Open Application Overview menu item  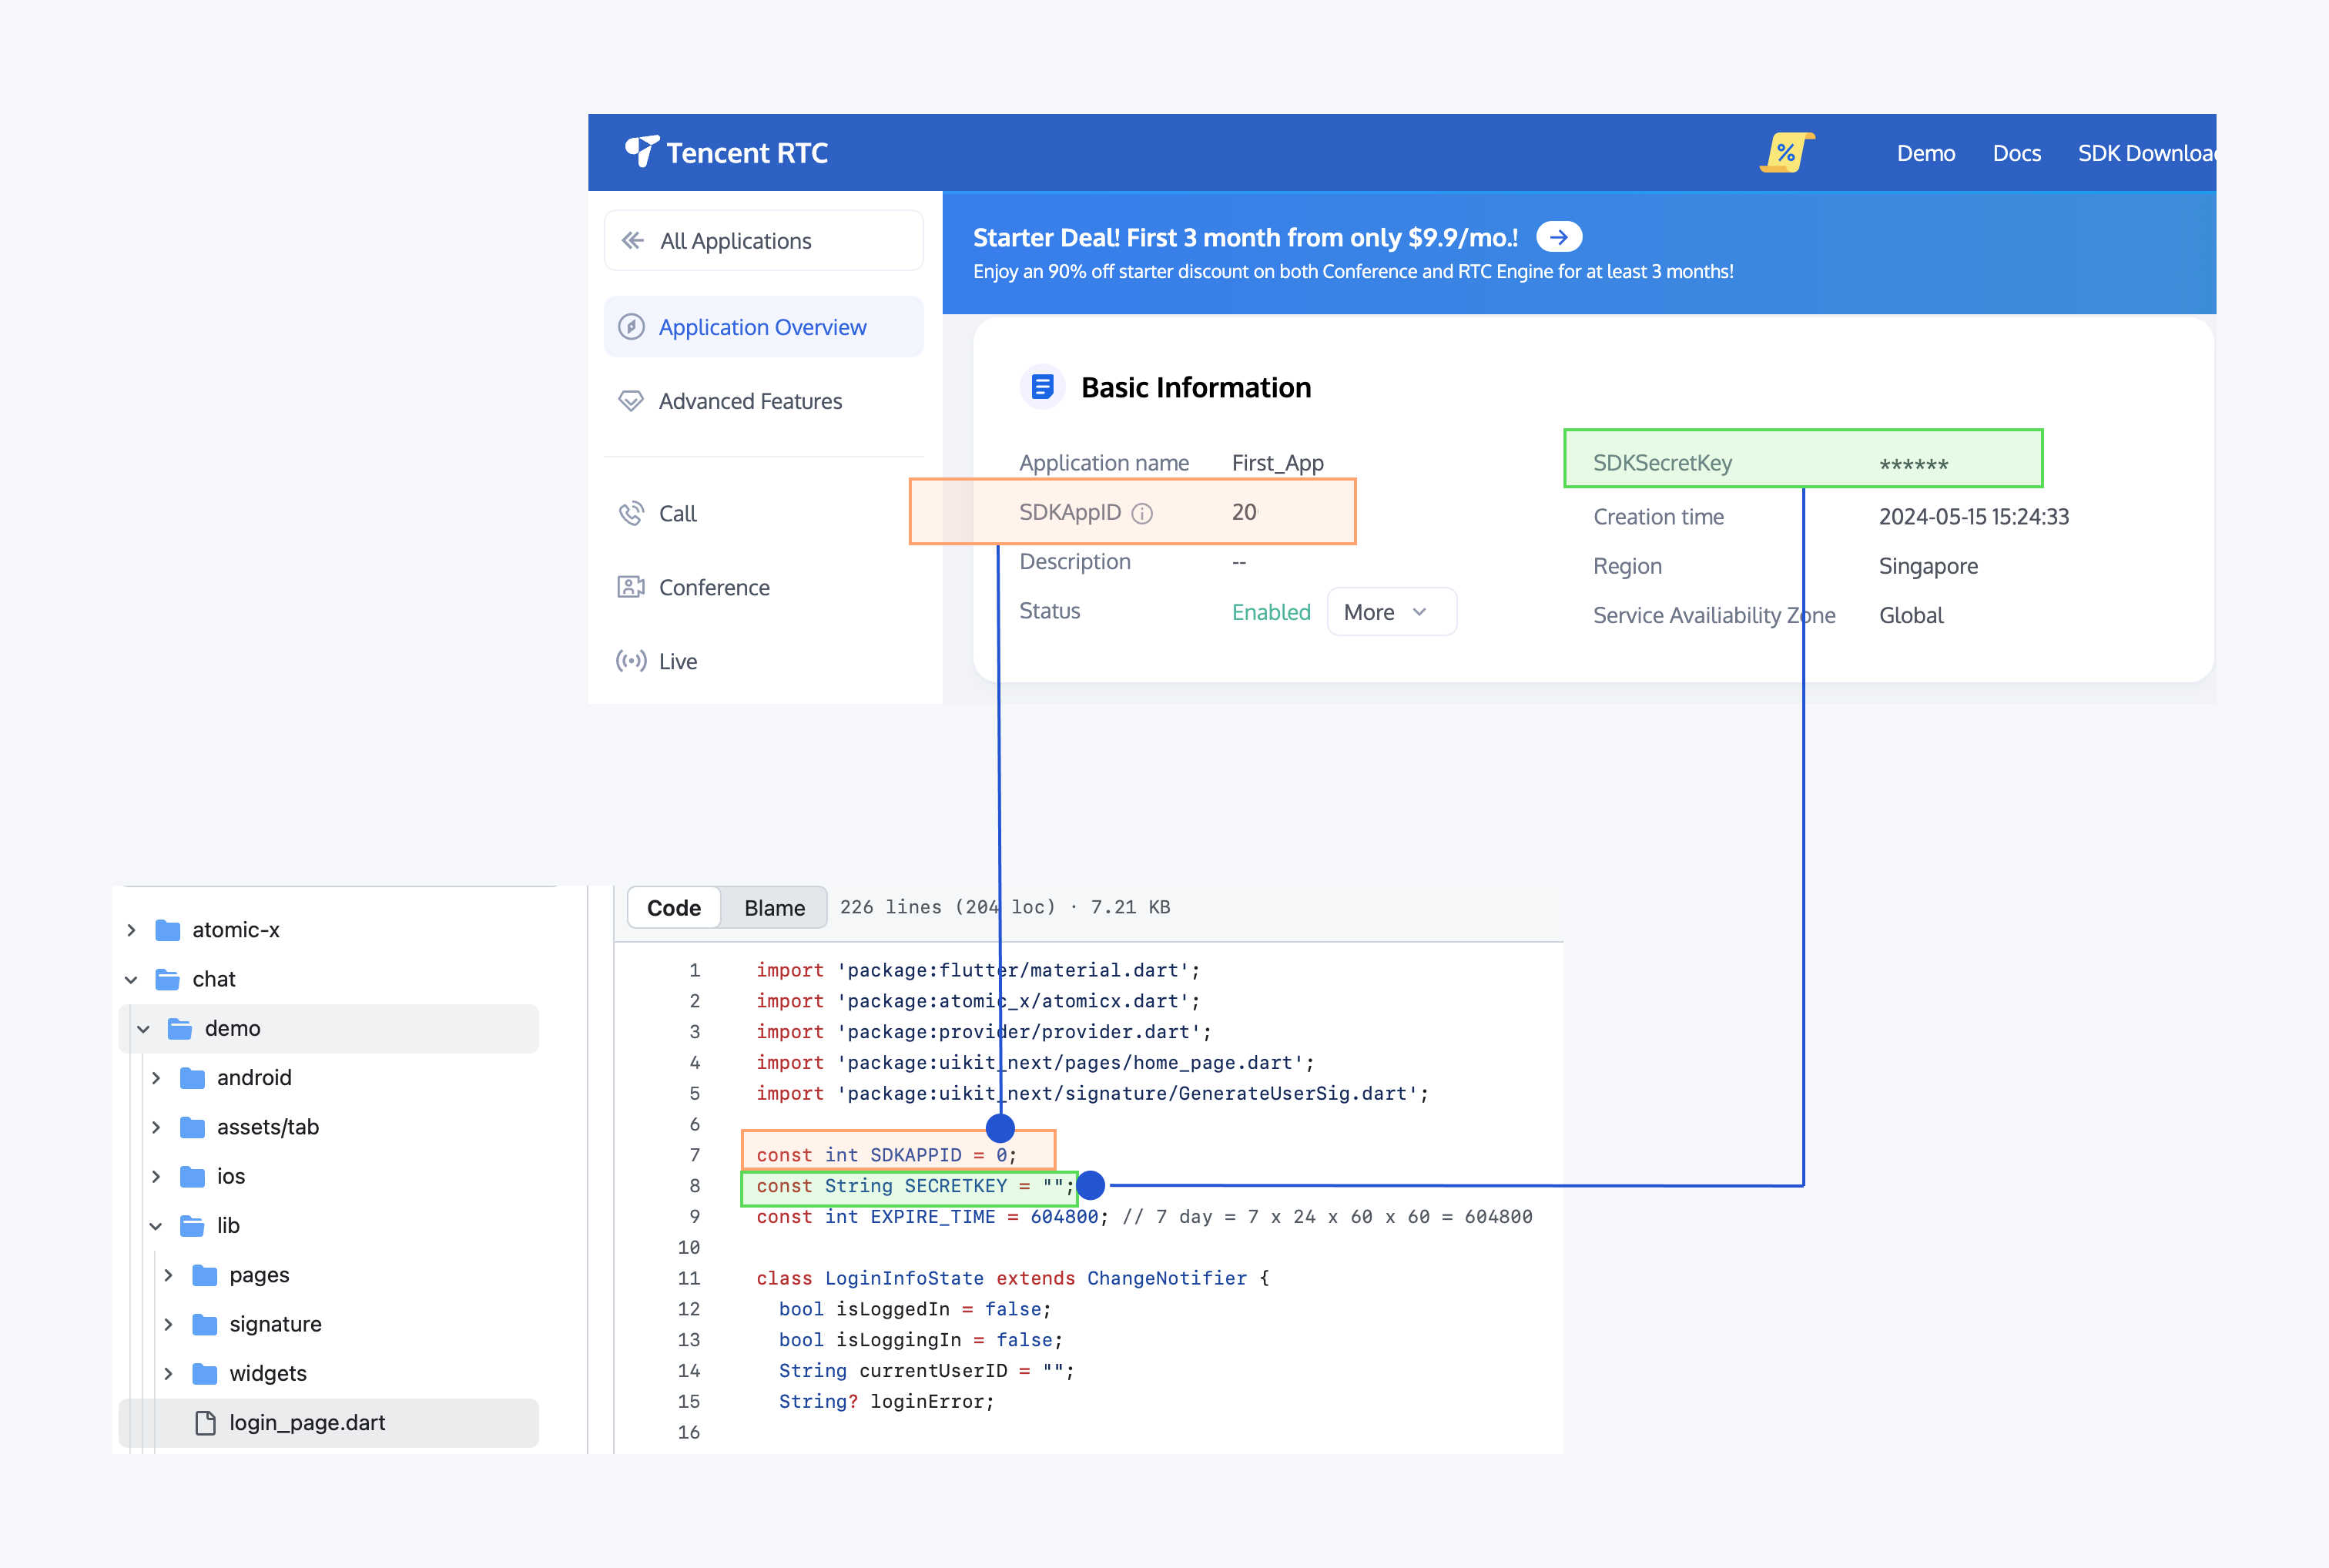pyautogui.click(x=762, y=327)
